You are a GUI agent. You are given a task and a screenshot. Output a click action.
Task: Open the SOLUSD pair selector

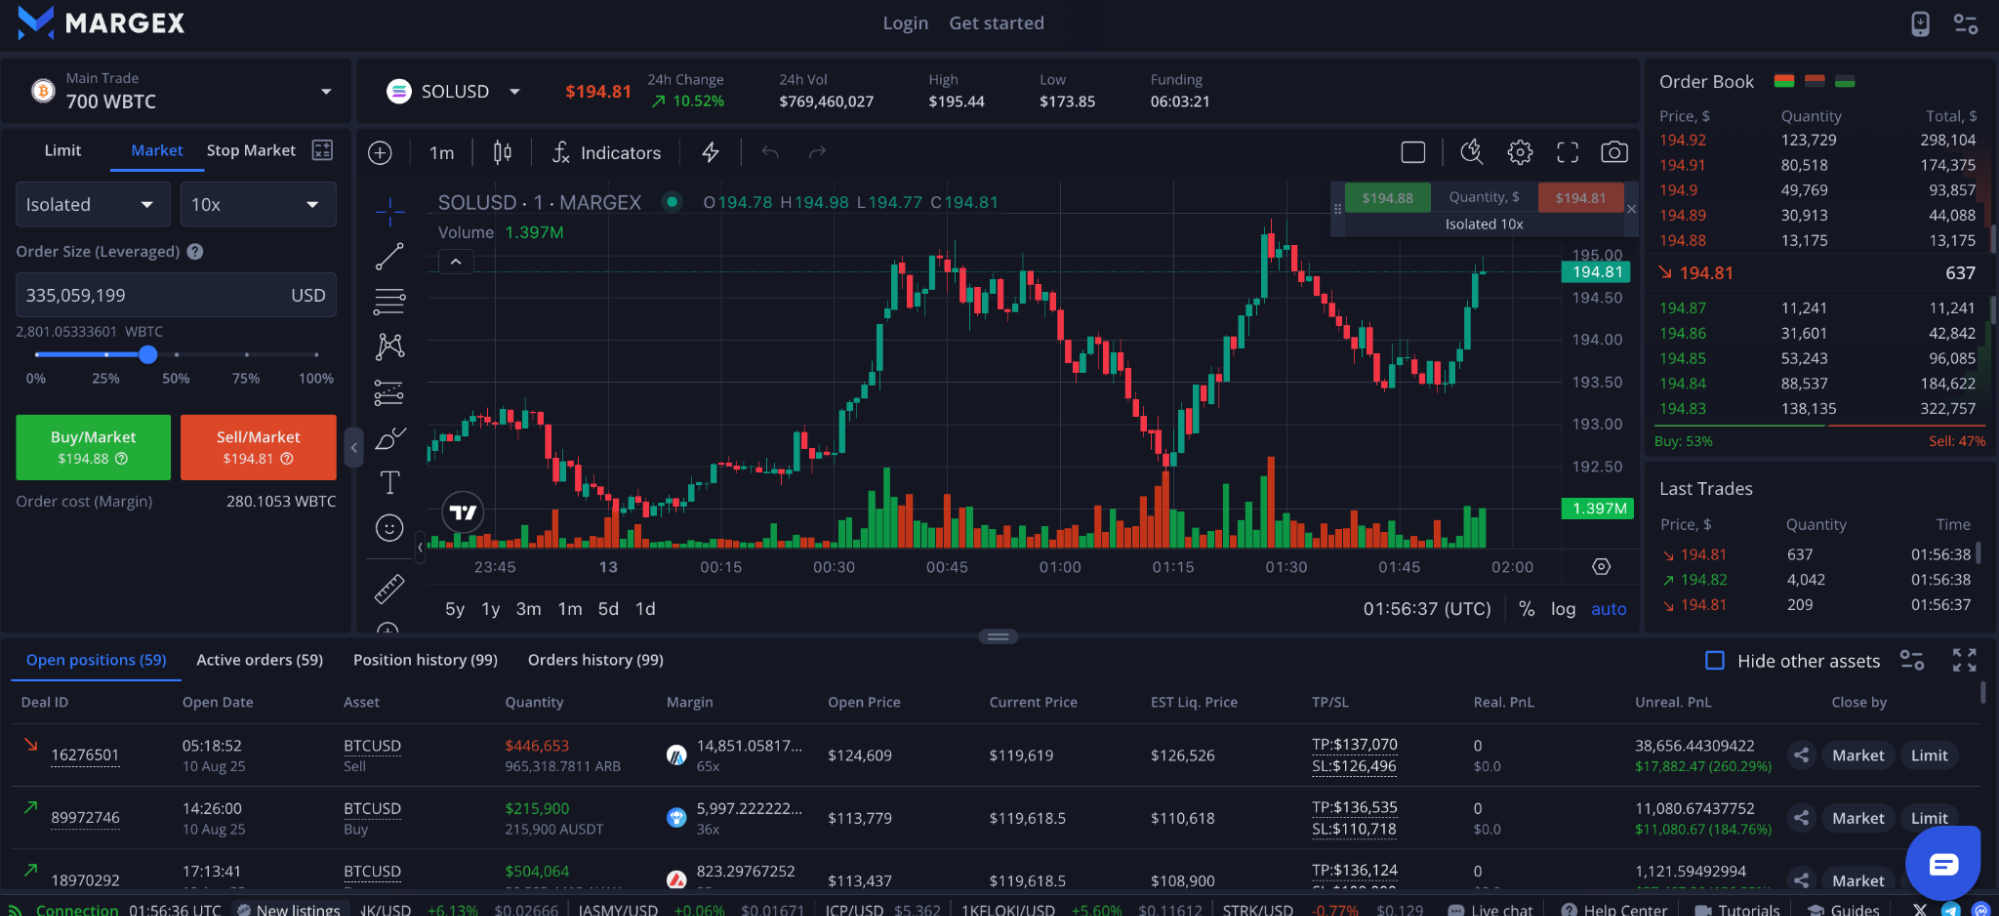click(452, 91)
